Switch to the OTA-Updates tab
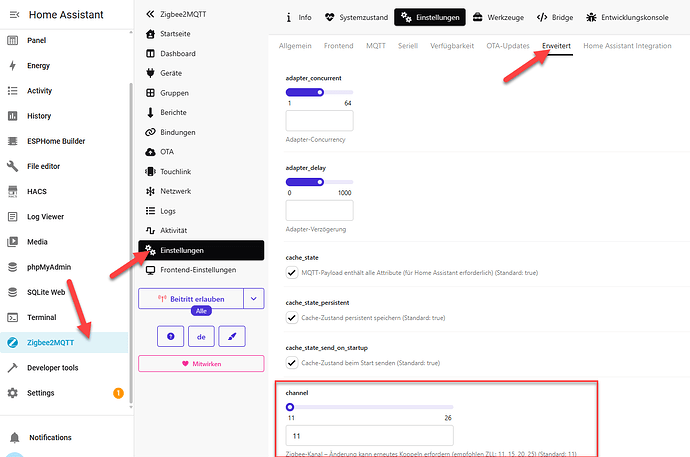The width and height of the screenshot is (690, 457). [508, 46]
